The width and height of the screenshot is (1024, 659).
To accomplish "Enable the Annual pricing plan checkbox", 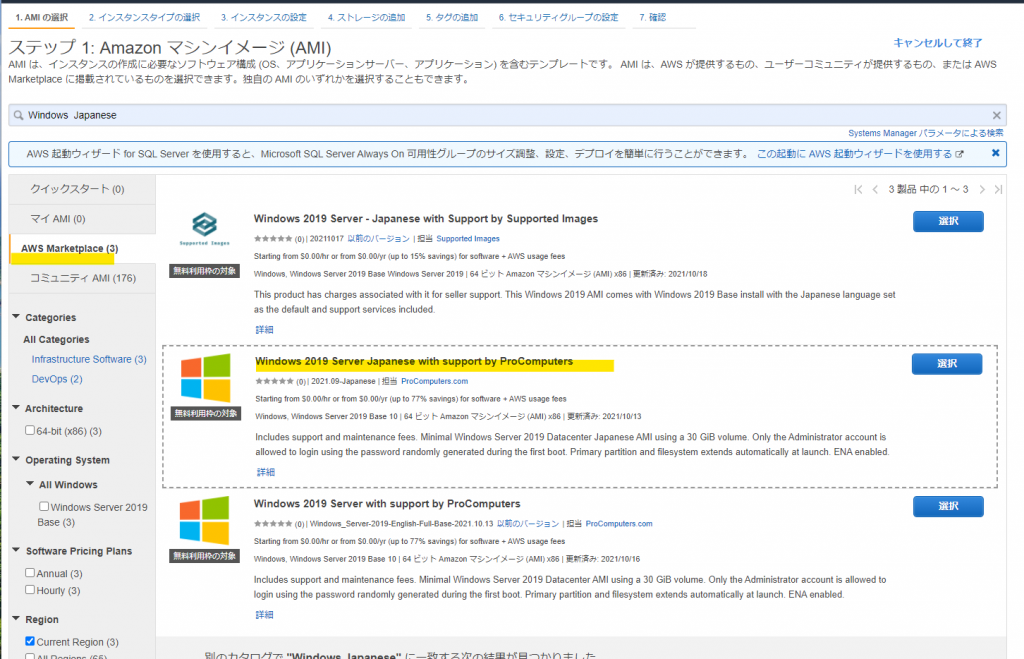I will pos(30,574).
